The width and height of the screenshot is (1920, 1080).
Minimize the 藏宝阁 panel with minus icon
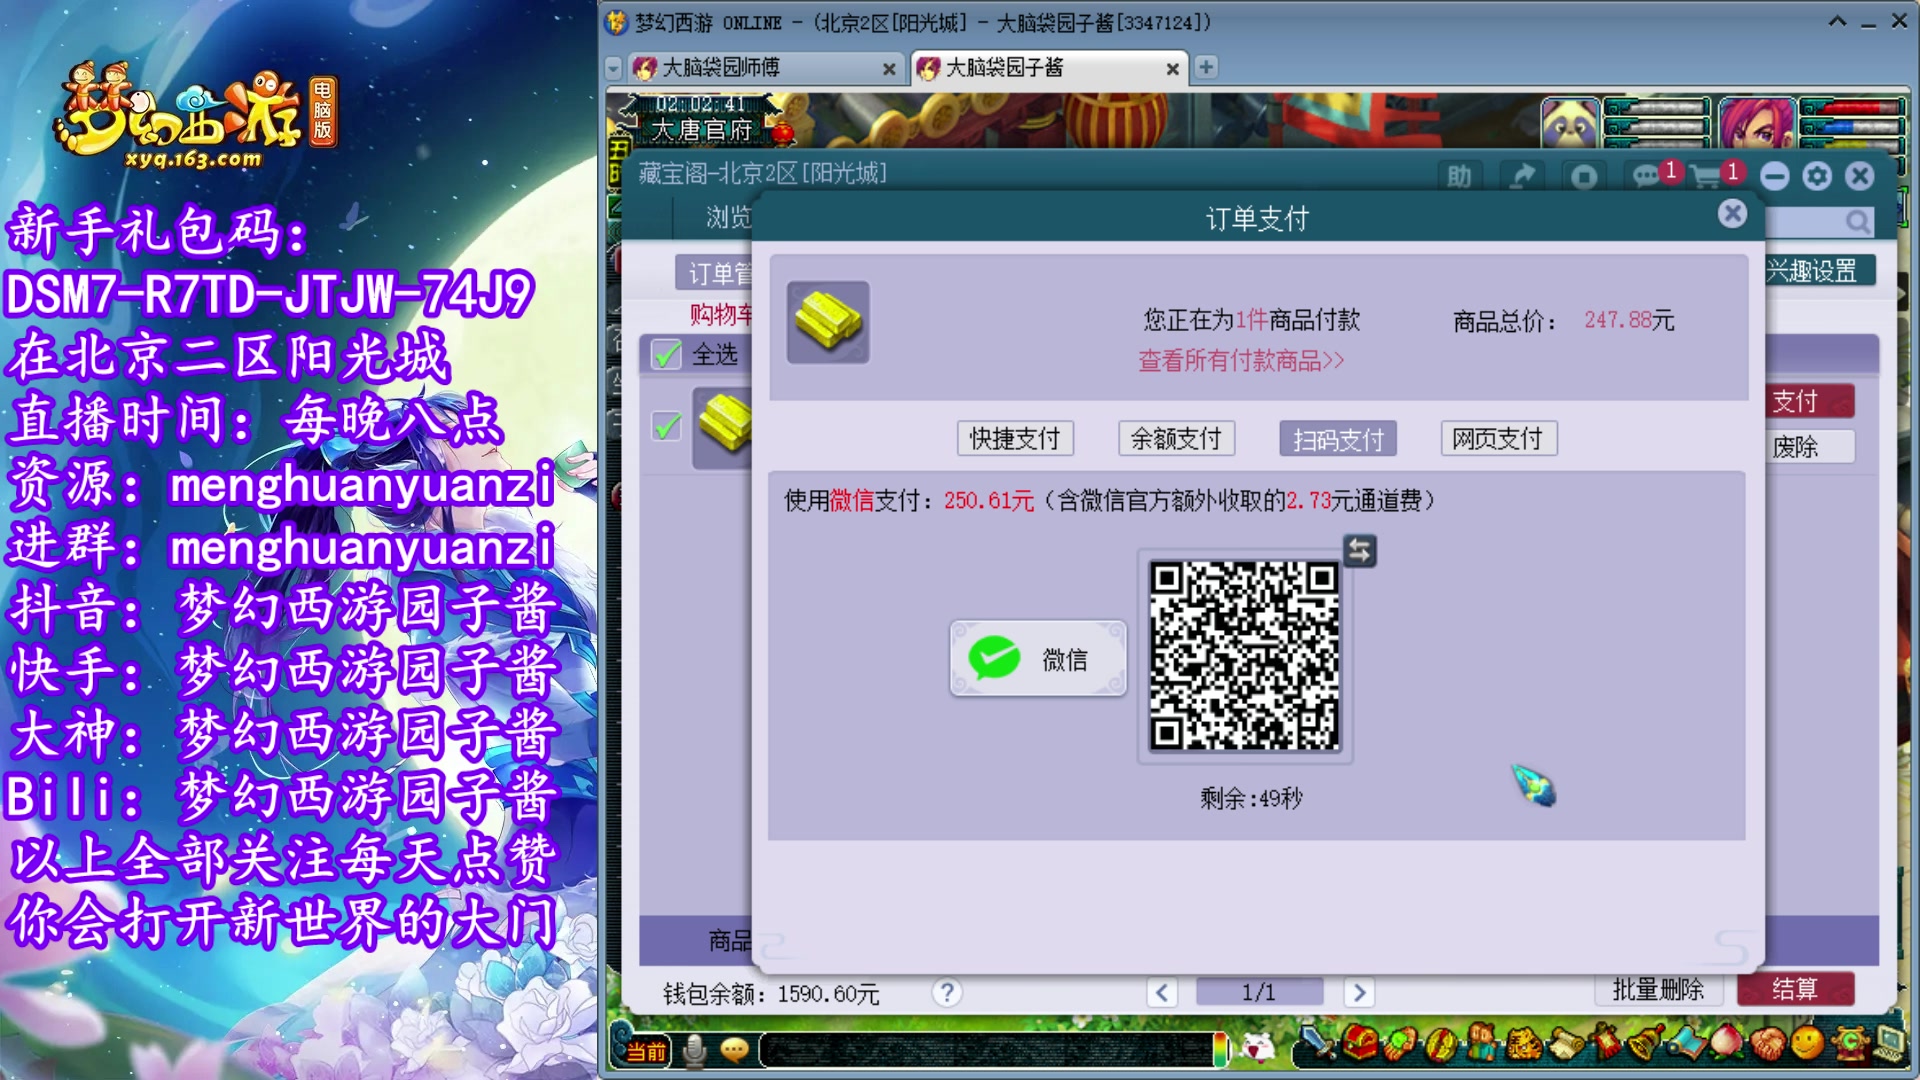tap(1775, 177)
